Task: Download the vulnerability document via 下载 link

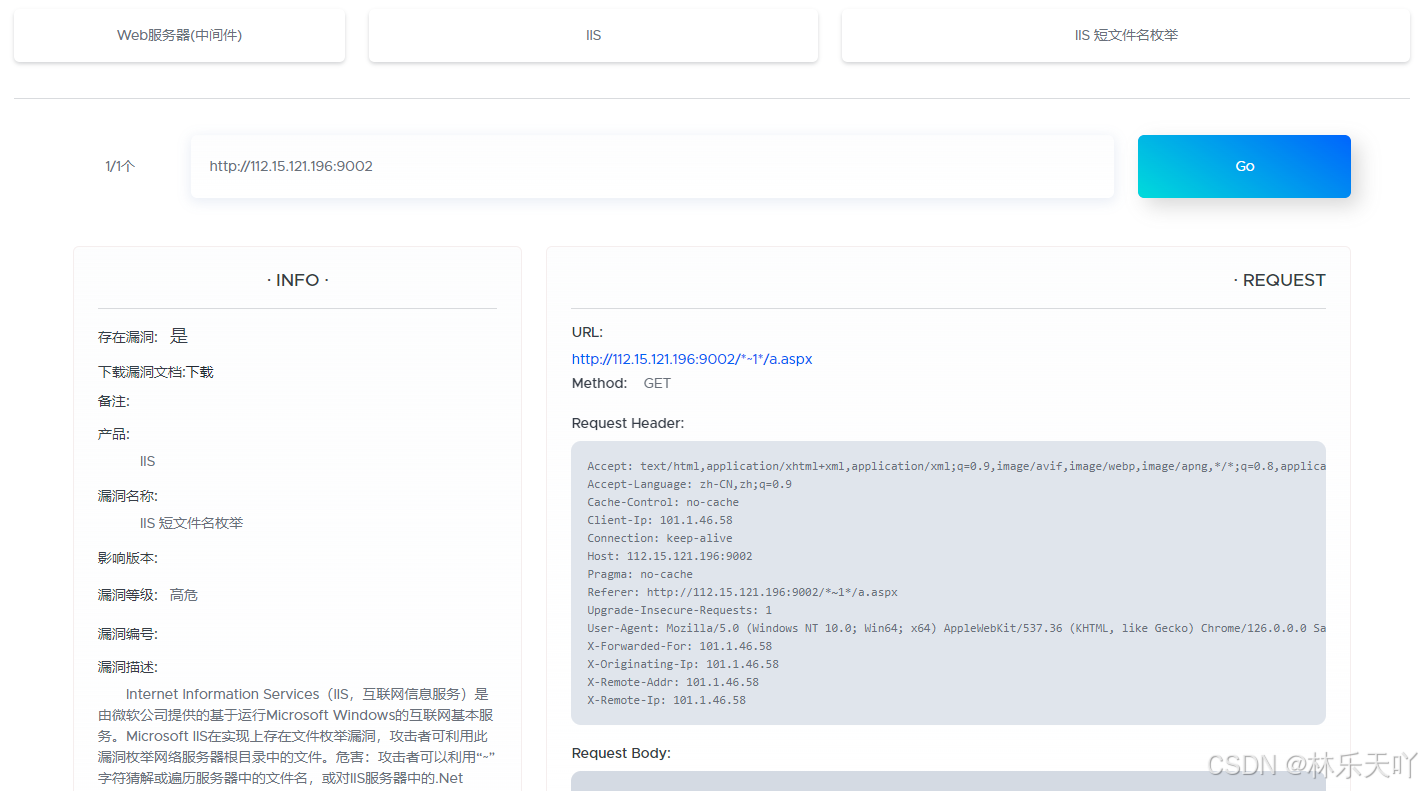Action: click(200, 372)
